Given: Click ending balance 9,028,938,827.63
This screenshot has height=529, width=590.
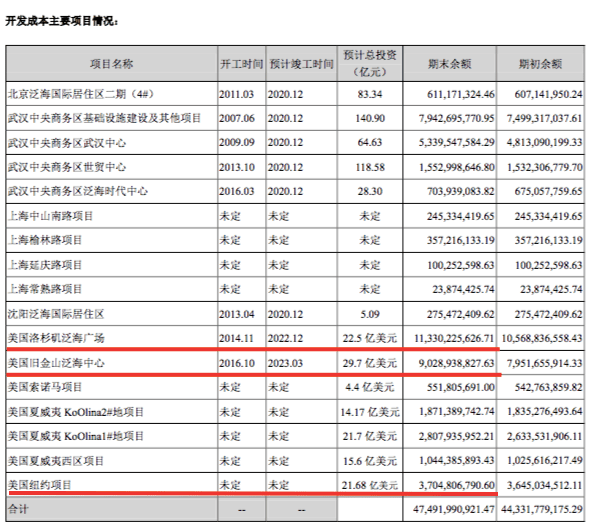Looking at the screenshot, I should click(456, 363).
